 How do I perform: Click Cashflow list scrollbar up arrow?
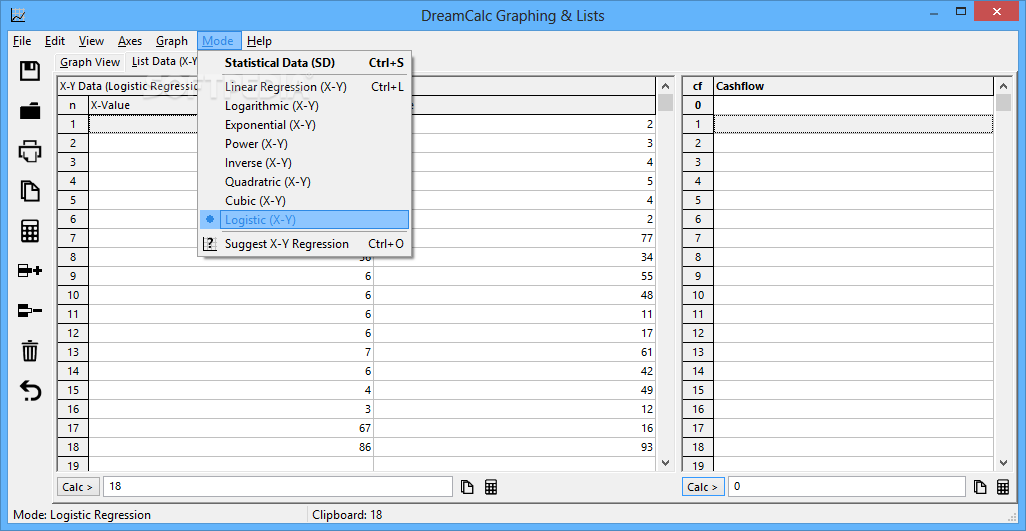point(1003,86)
